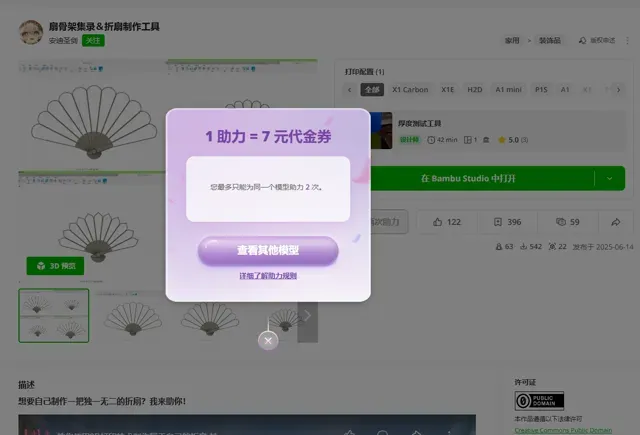Click the plate count icon

(x=468, y=140)
